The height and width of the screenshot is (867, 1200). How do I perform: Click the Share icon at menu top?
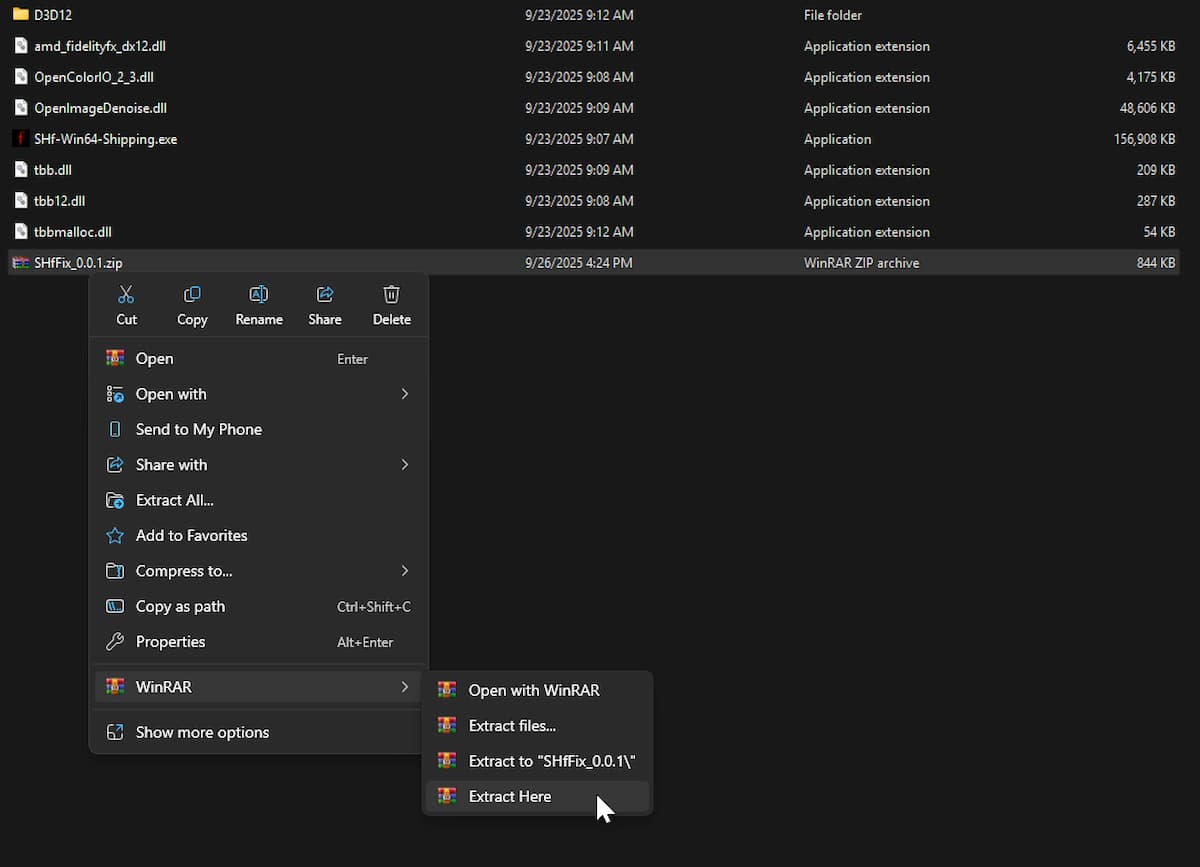(x=325, y=294)
